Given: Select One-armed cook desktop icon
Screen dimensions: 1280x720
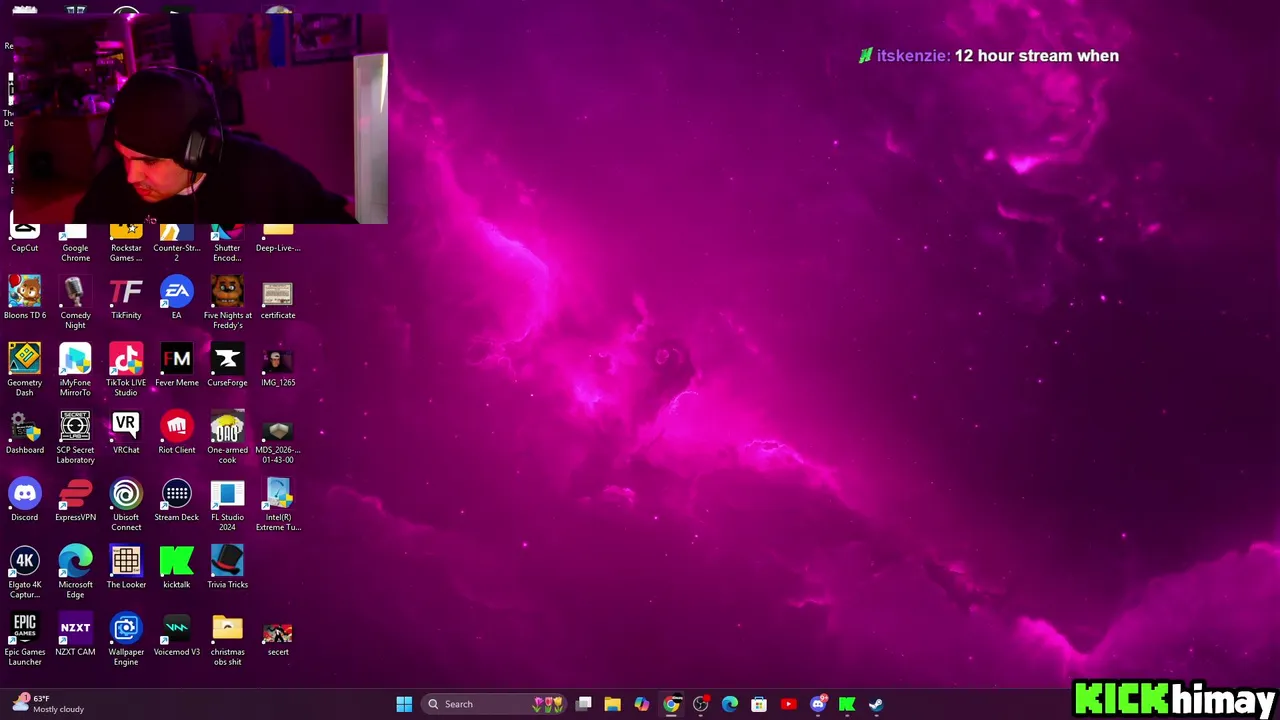Looking at the screenshot, I should 227,438.
